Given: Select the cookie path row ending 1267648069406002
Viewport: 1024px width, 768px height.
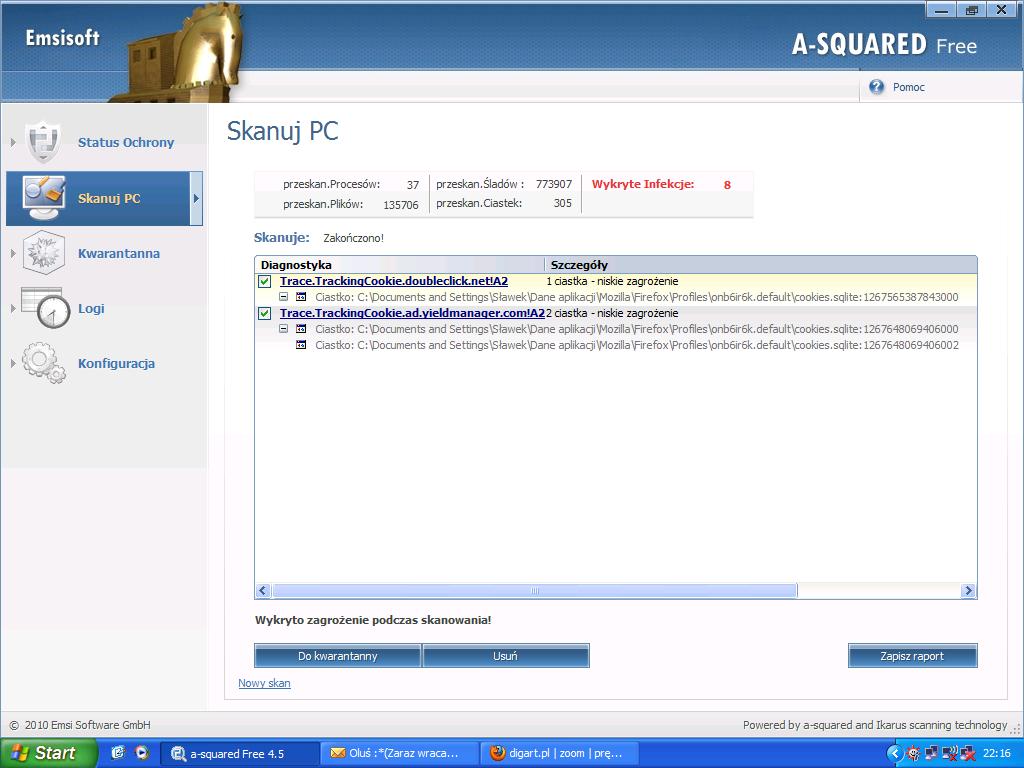Looking at the screenshot, I should click(637, 345).
